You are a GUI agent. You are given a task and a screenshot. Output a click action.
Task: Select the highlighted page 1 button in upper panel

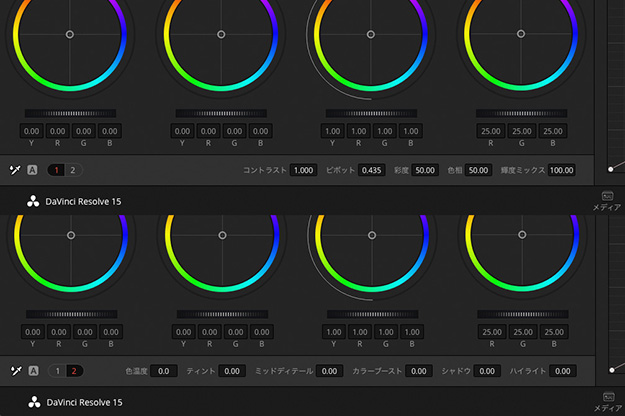58,170
